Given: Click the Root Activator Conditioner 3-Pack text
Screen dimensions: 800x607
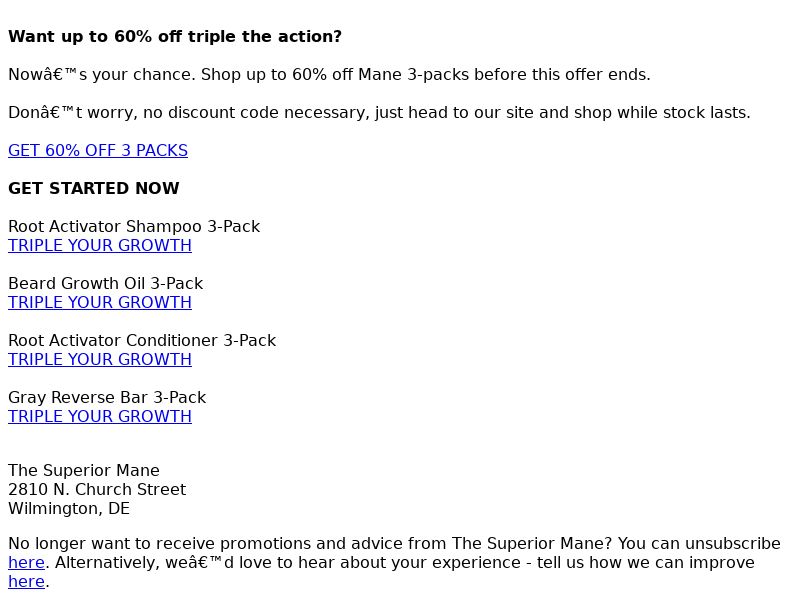Looking at the screenshot, I should tap(142, 341).
